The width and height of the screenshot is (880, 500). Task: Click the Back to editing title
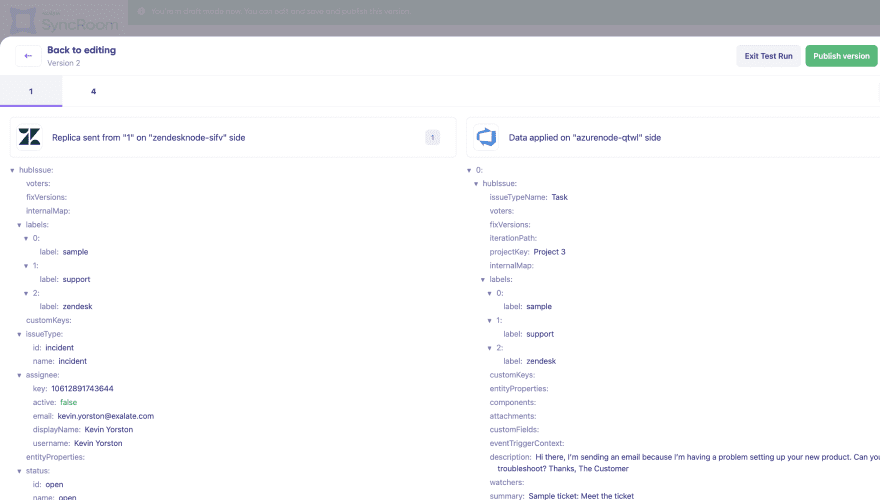tap(81, 50)
